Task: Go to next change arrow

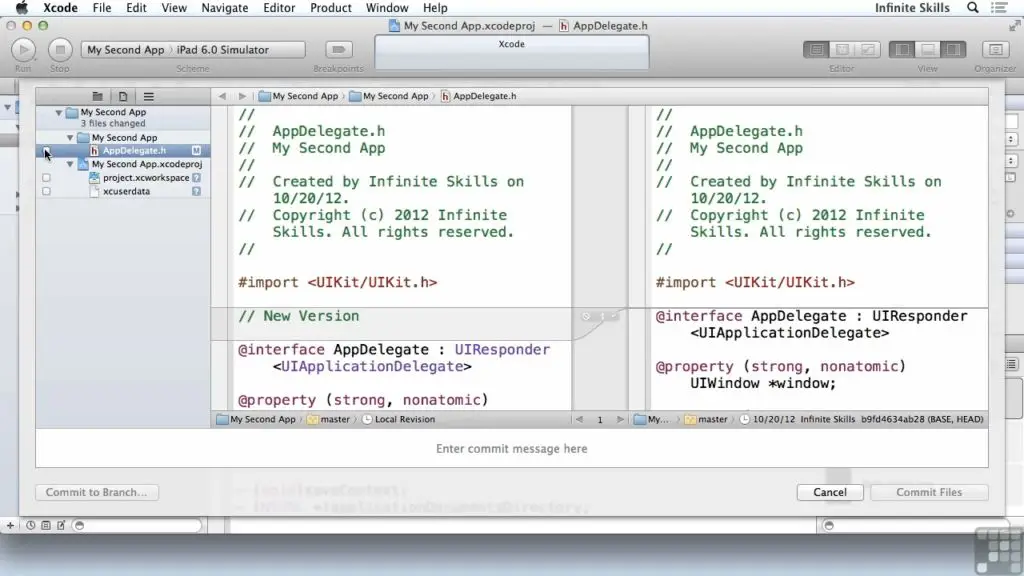Action: tap(620, 419)
